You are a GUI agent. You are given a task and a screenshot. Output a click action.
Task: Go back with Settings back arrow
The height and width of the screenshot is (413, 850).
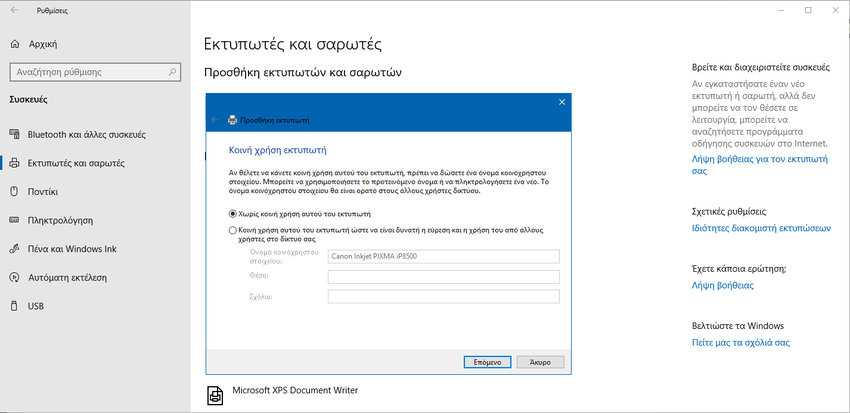[x=14, y=10]
